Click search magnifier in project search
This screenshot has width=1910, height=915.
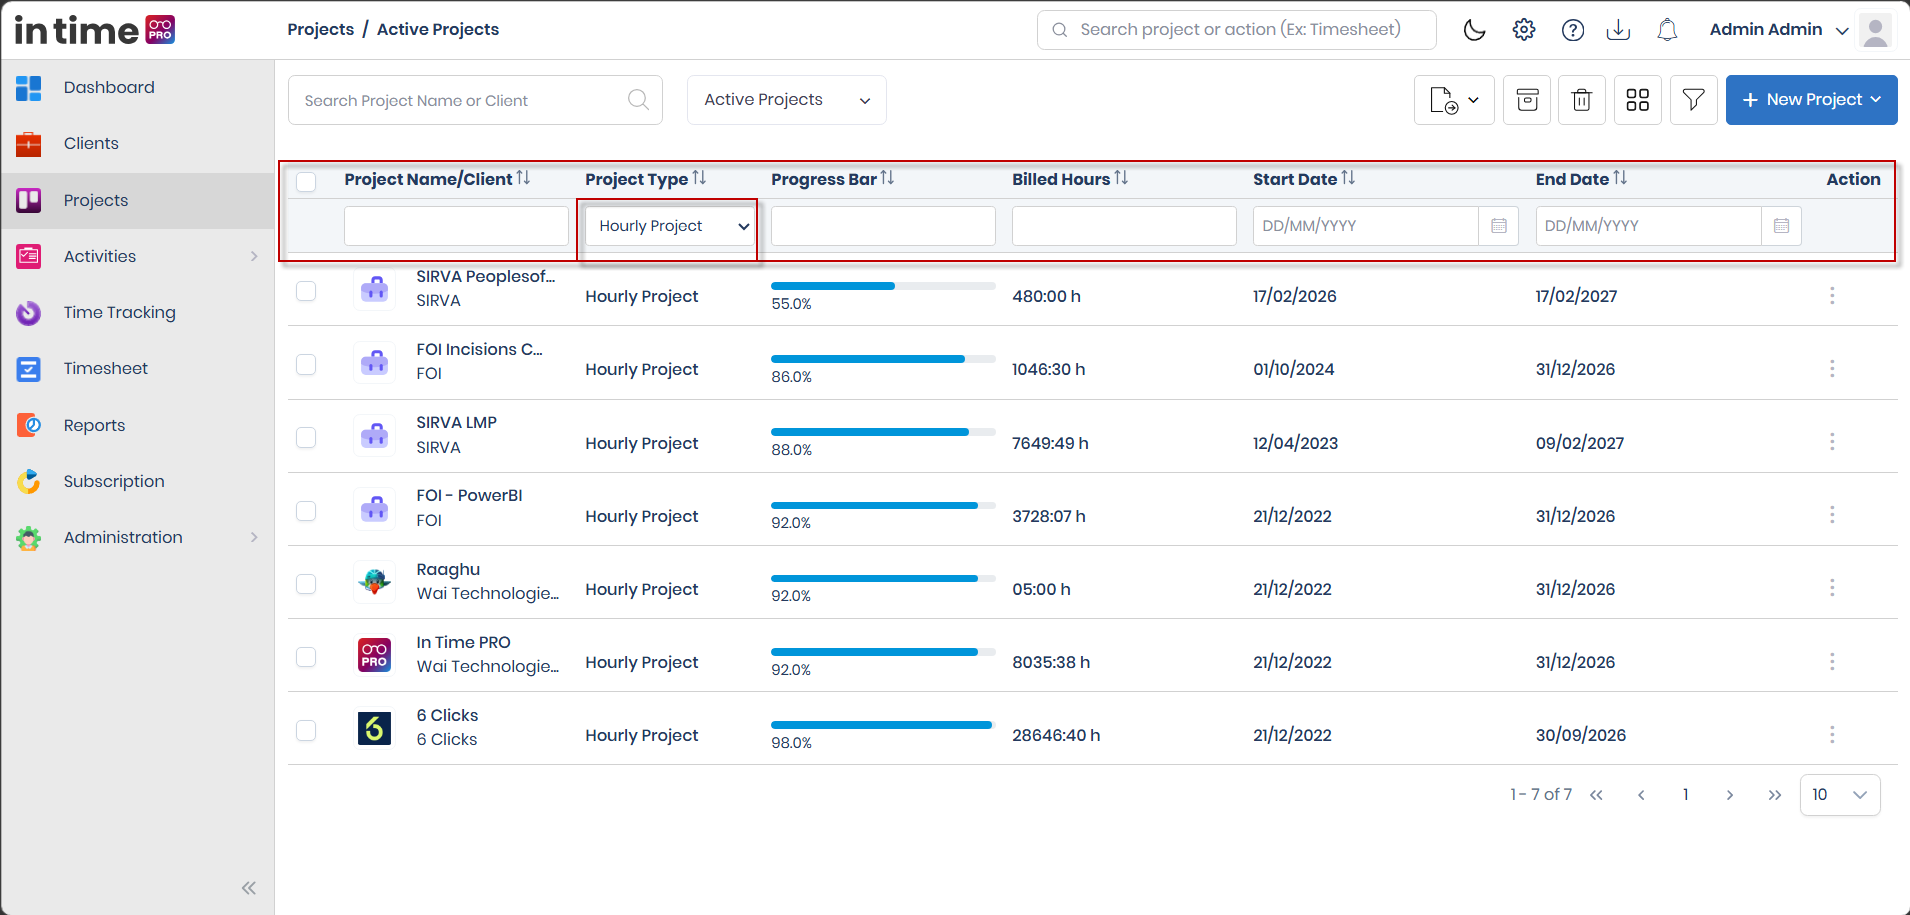[x=638, y=100]
